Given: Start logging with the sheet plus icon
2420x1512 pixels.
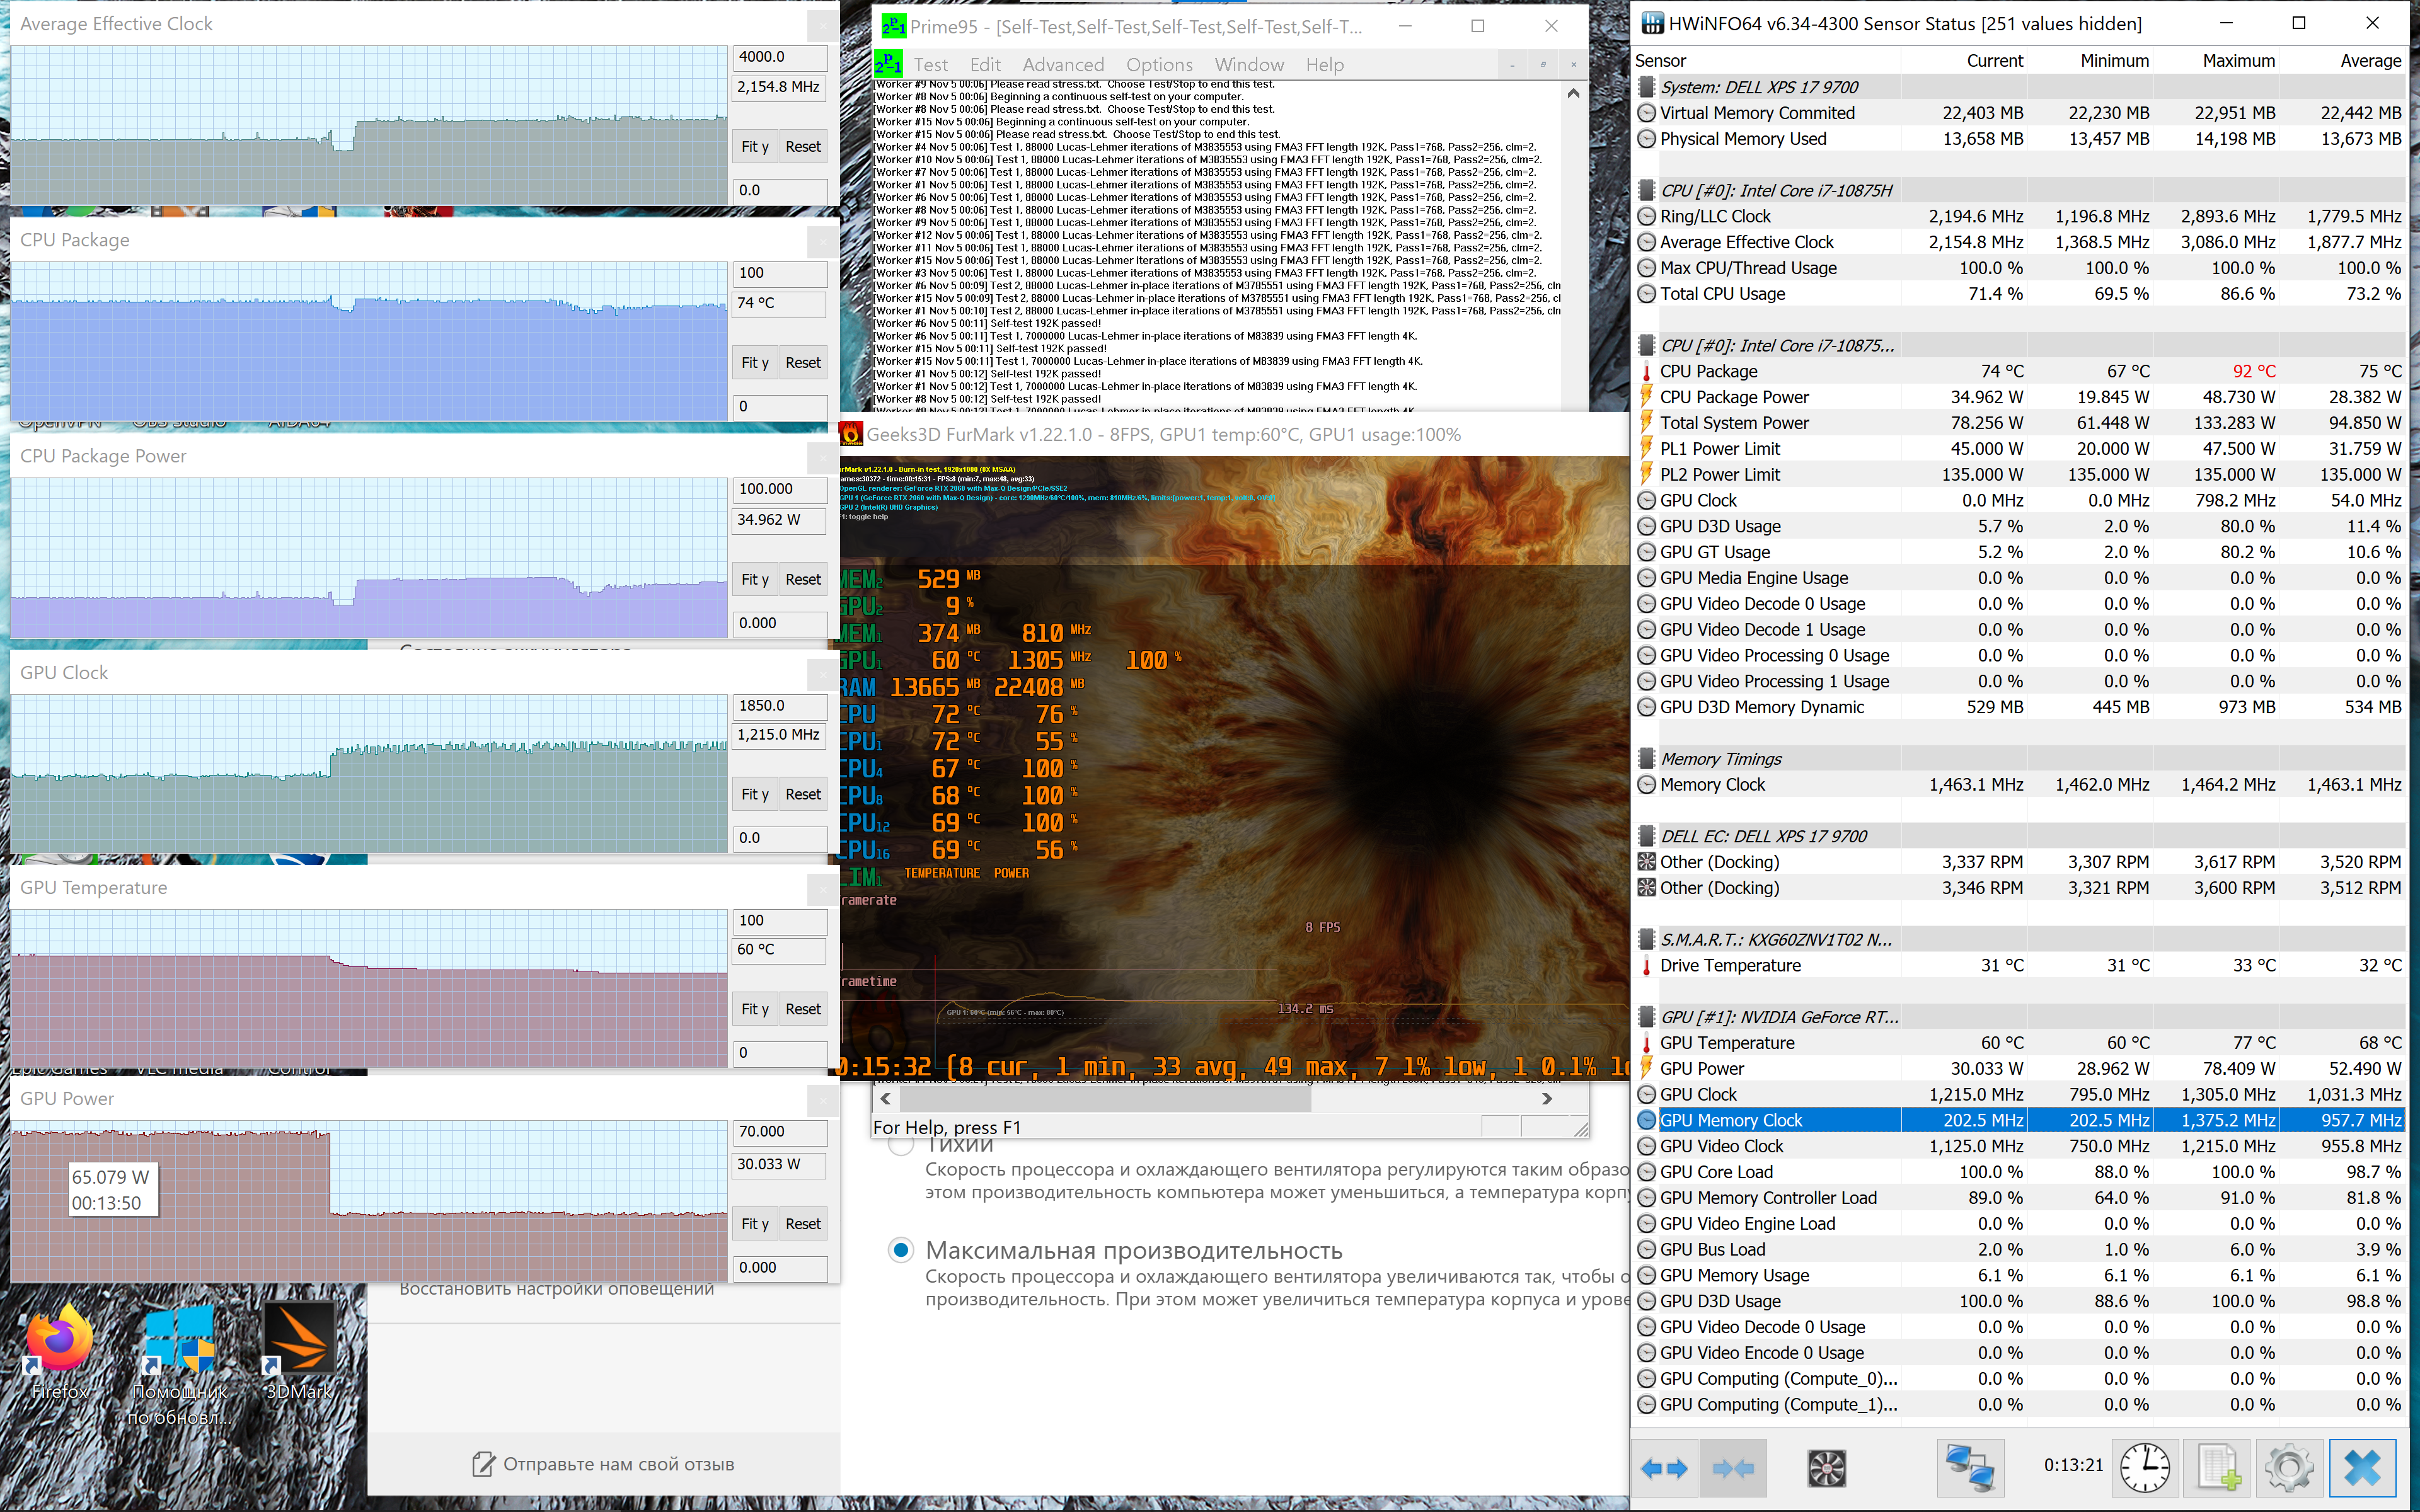Looking at the screenshot, I should coord(2219,1468).
